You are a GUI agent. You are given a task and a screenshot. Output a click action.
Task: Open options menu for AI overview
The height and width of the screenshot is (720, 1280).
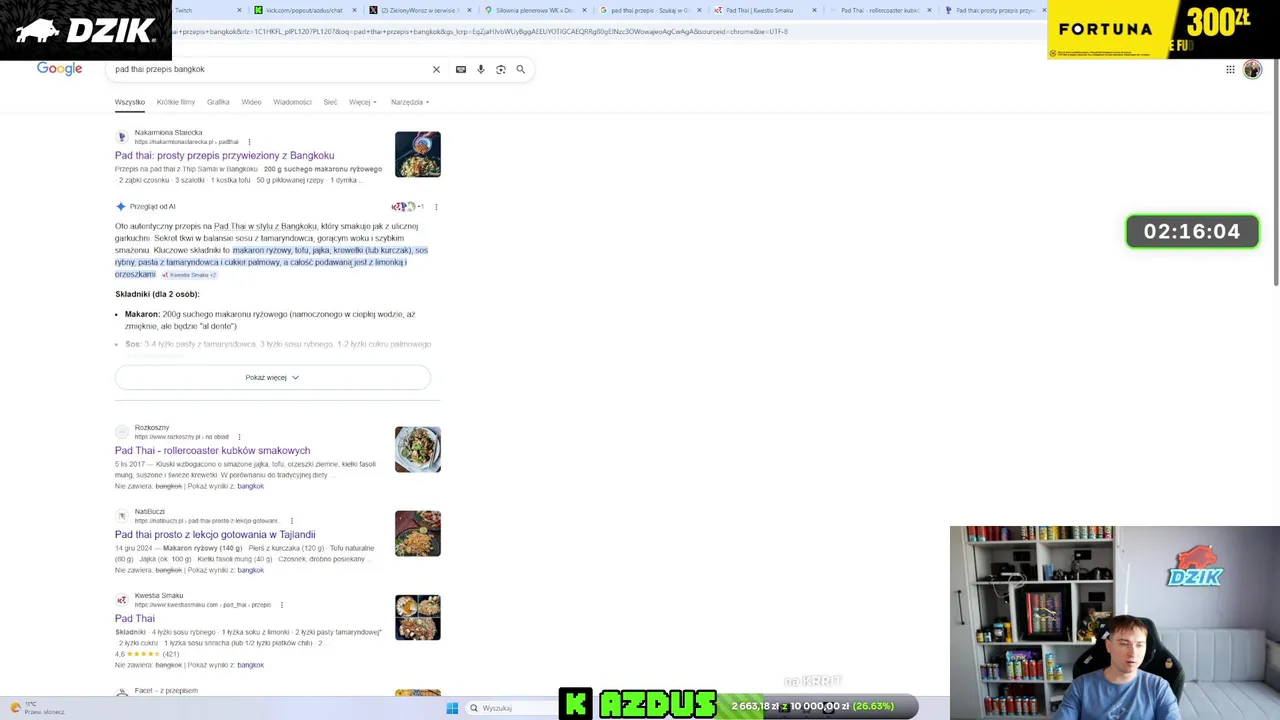[436, 207]
